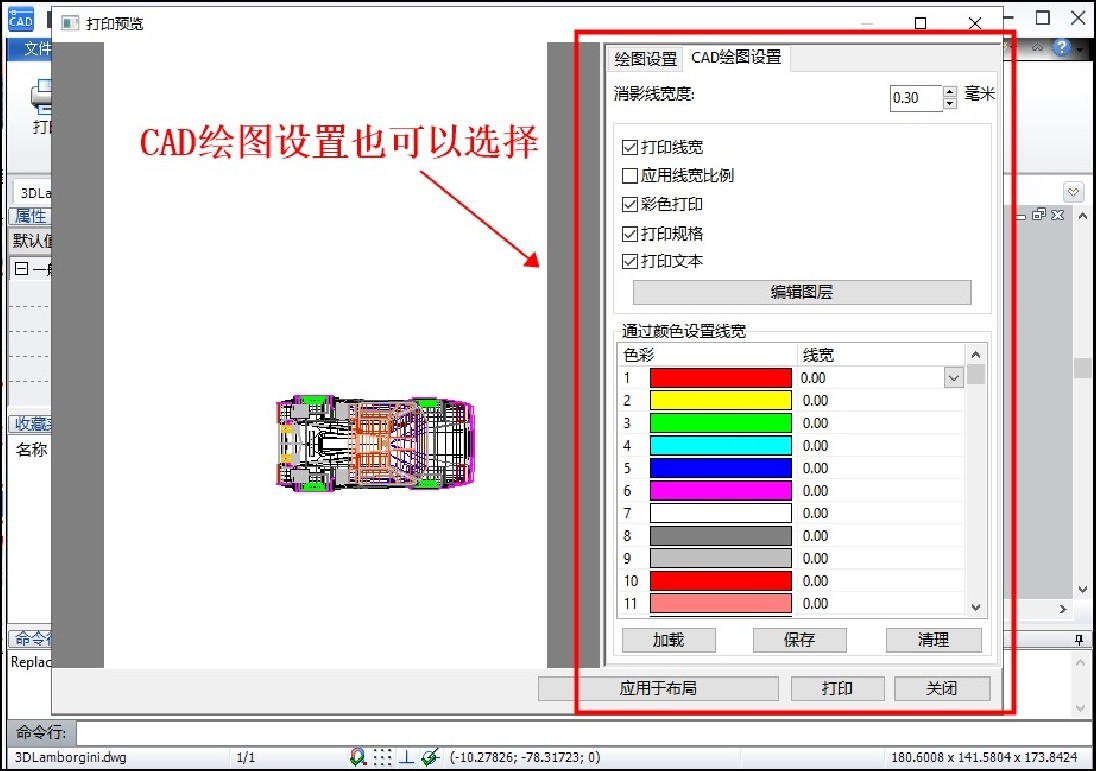The image size is (1096, 771).
Task: Click the 编辑图层 button
Action: [x=801, y=291]
